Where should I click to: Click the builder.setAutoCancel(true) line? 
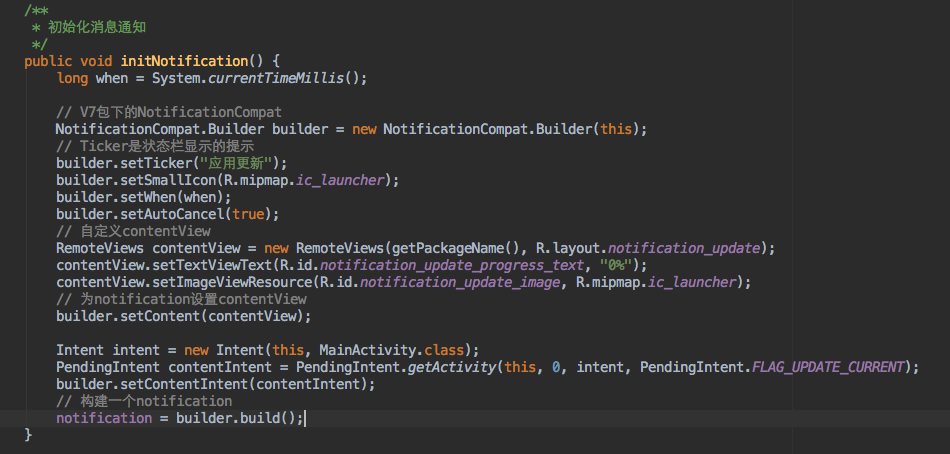[x=168, y=214]
